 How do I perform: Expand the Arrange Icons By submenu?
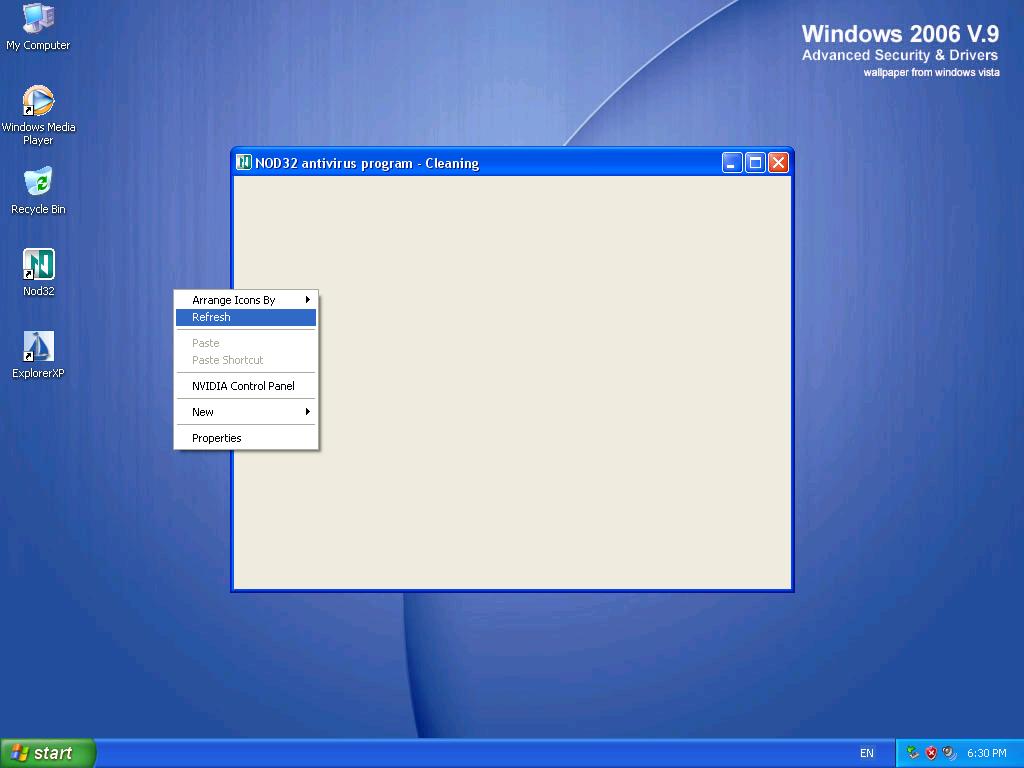pyautogui.click(x=246, y=300)
